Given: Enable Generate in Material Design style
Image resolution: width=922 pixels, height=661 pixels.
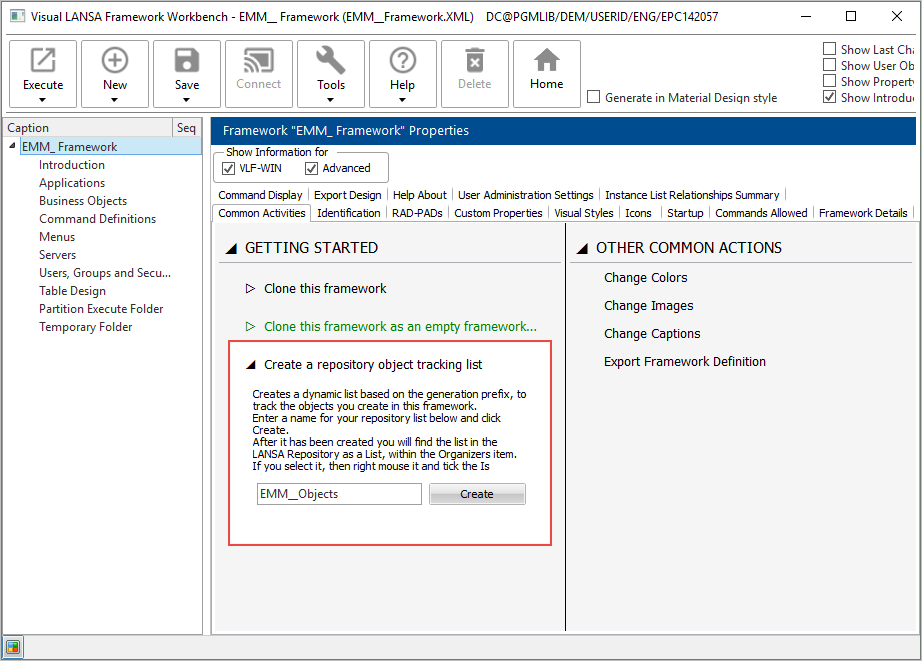Looking at the screenshot, I should [x=594, y=97].
